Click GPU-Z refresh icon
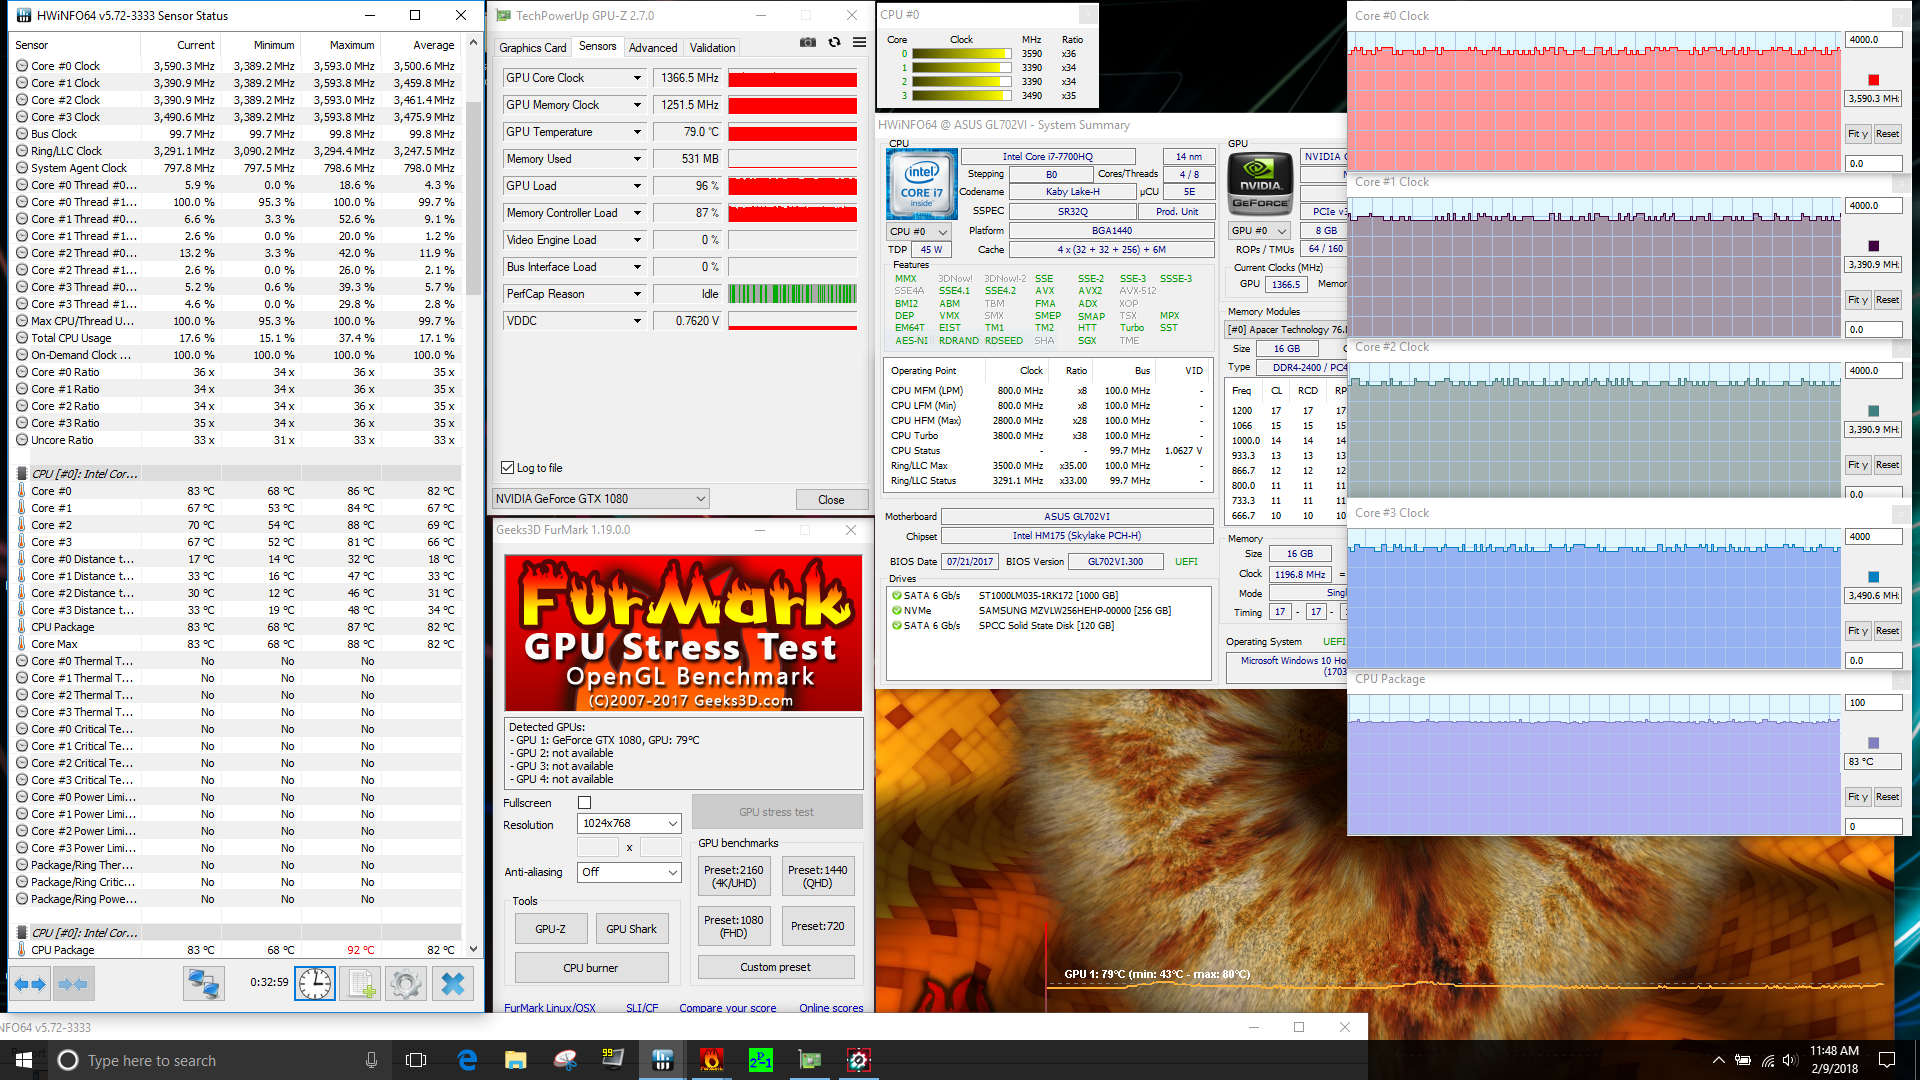 click(x=834, y=43)
